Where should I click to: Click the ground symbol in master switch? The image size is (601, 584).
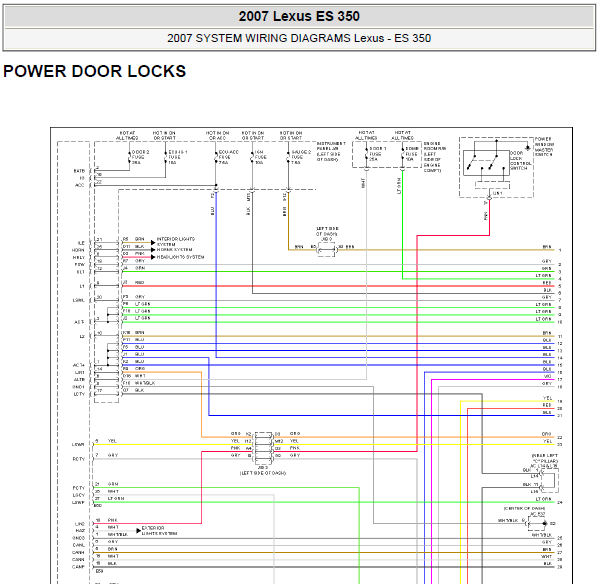(528, 148)
